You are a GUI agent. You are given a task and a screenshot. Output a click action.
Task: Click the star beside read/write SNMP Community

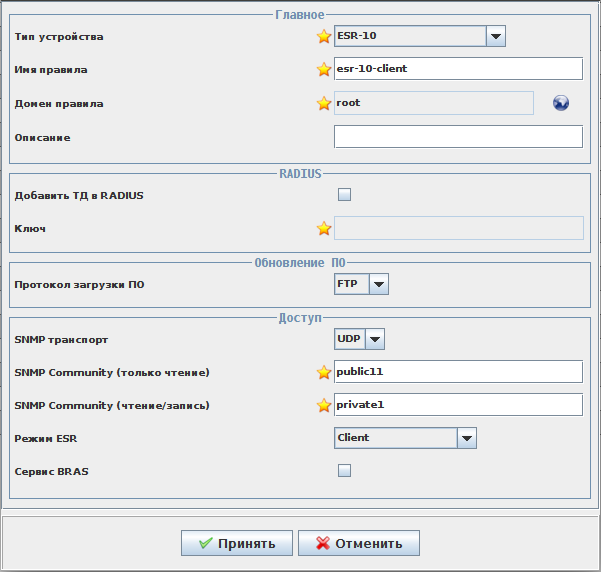[x=324, y=405]
